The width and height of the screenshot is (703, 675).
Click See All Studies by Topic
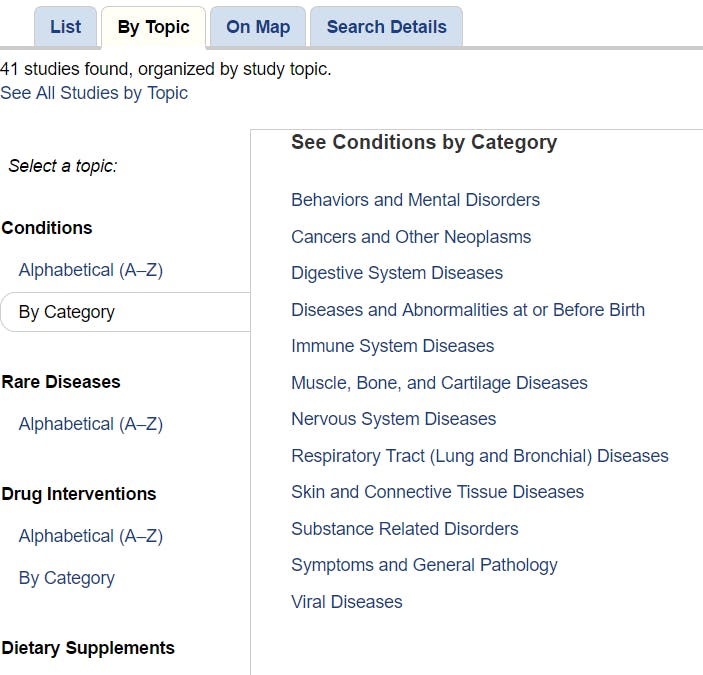[94, 93]
